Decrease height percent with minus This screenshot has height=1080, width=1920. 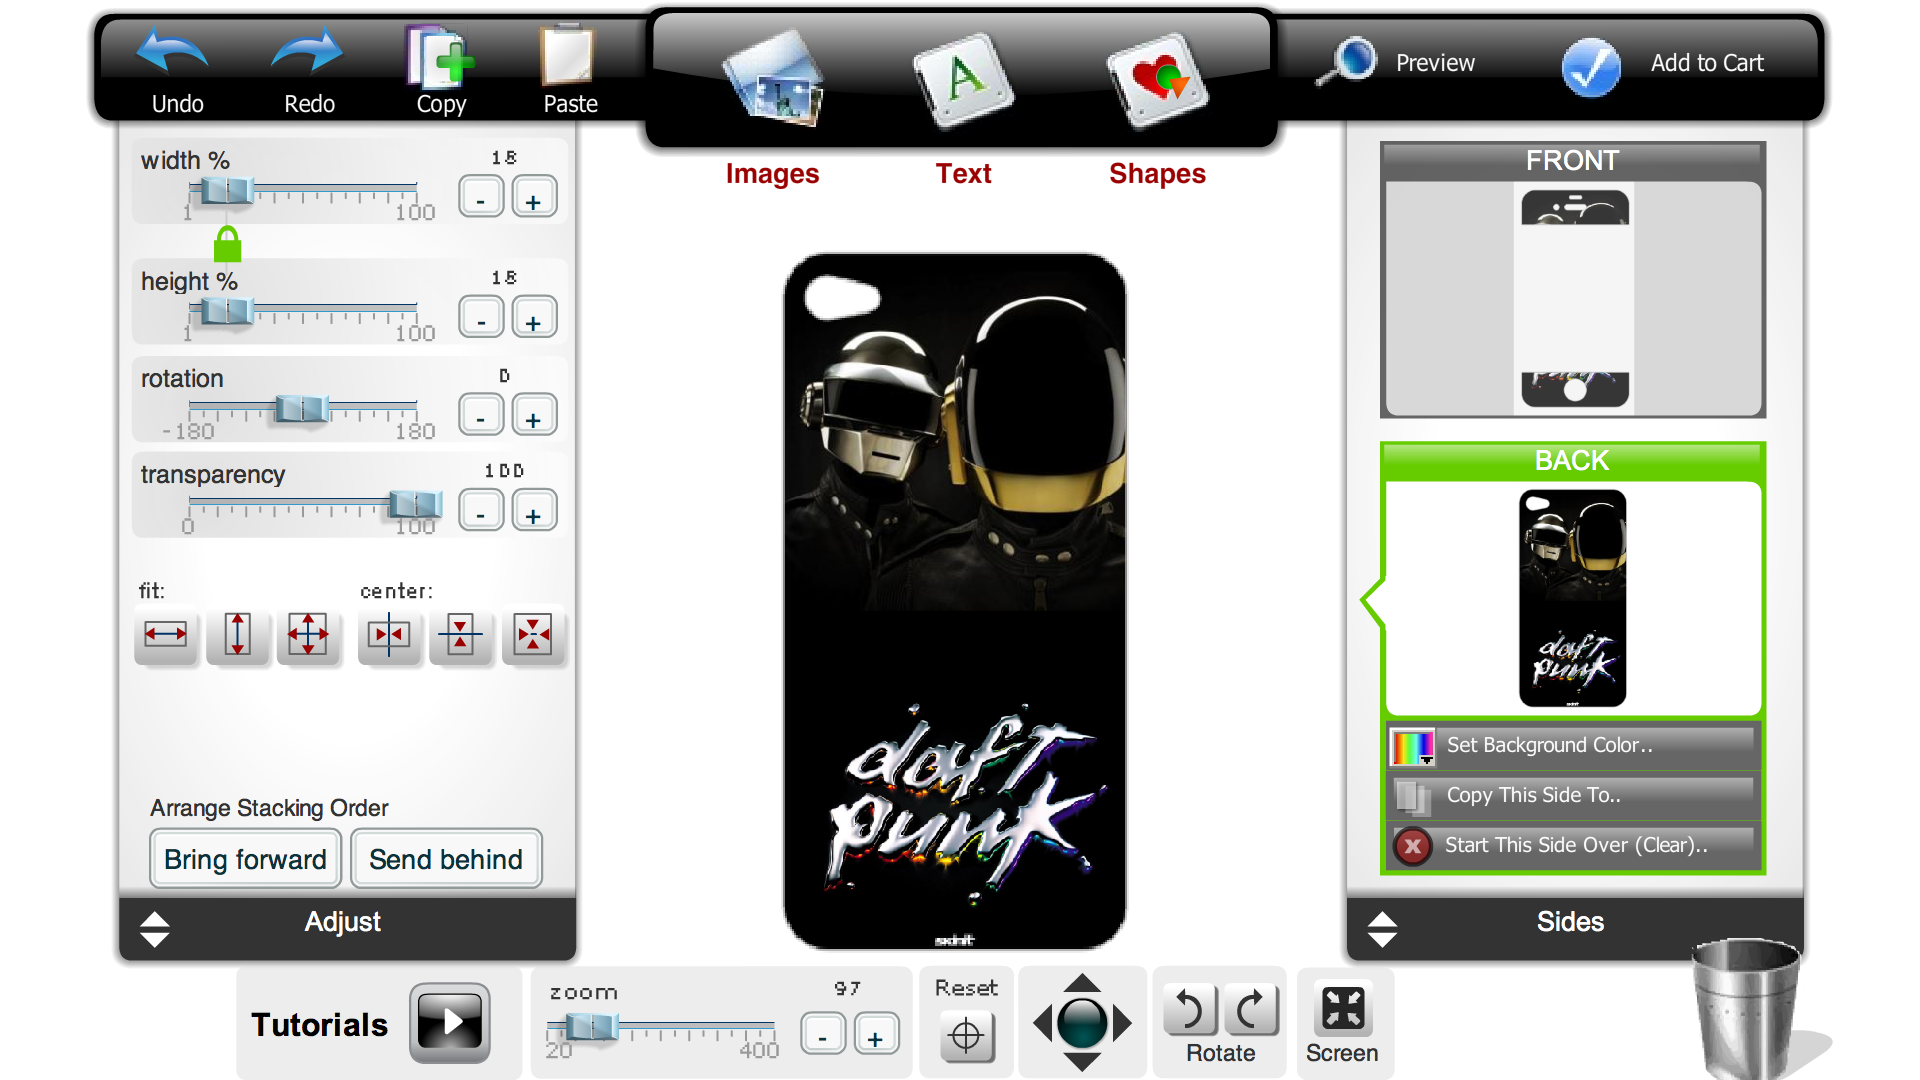coord(481,318)
